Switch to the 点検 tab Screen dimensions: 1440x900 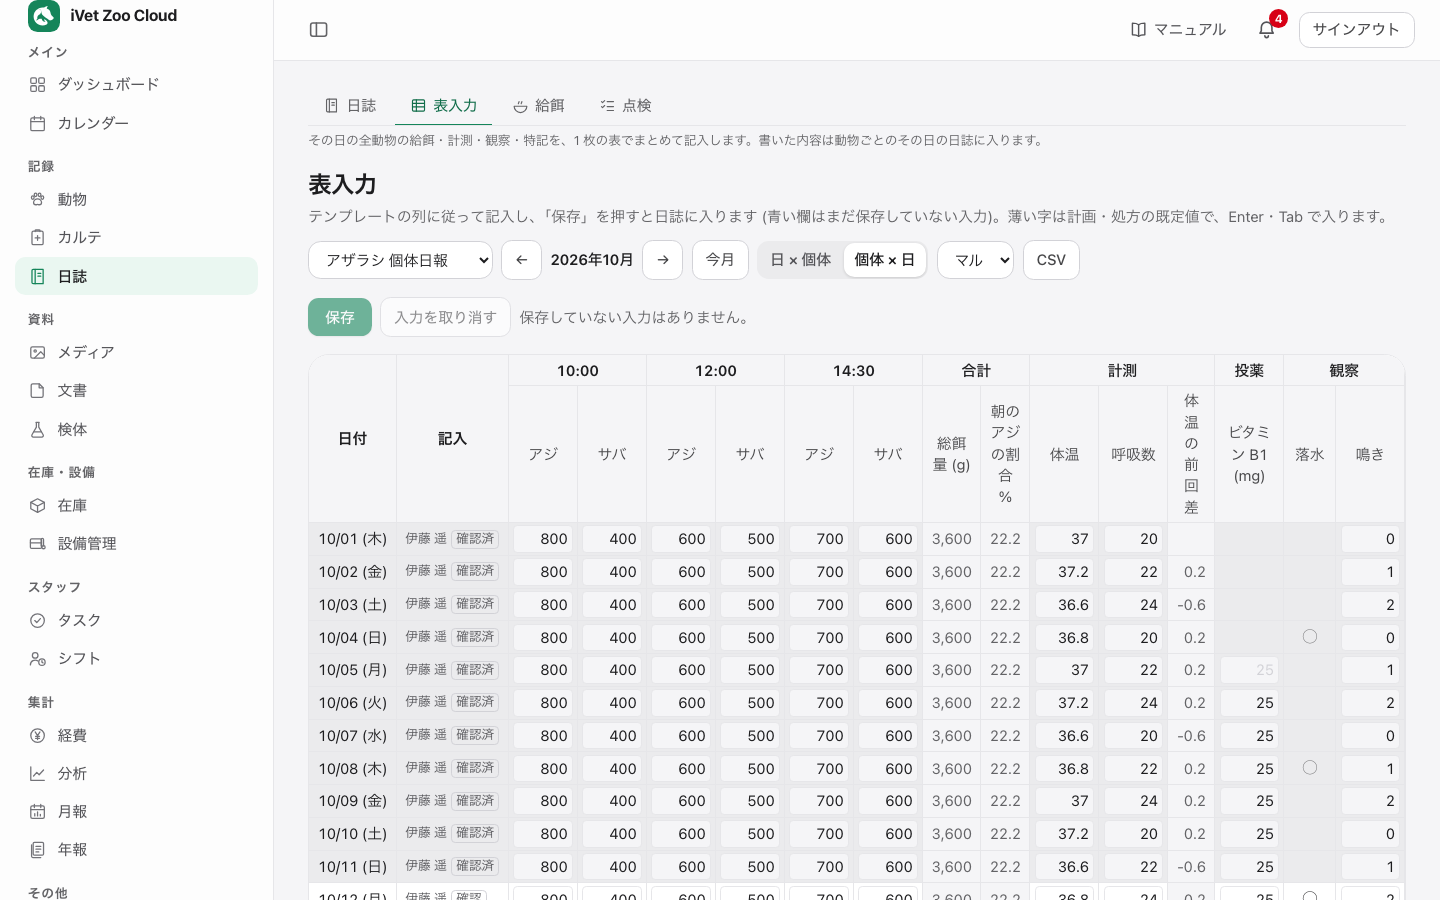coord(626,106)
